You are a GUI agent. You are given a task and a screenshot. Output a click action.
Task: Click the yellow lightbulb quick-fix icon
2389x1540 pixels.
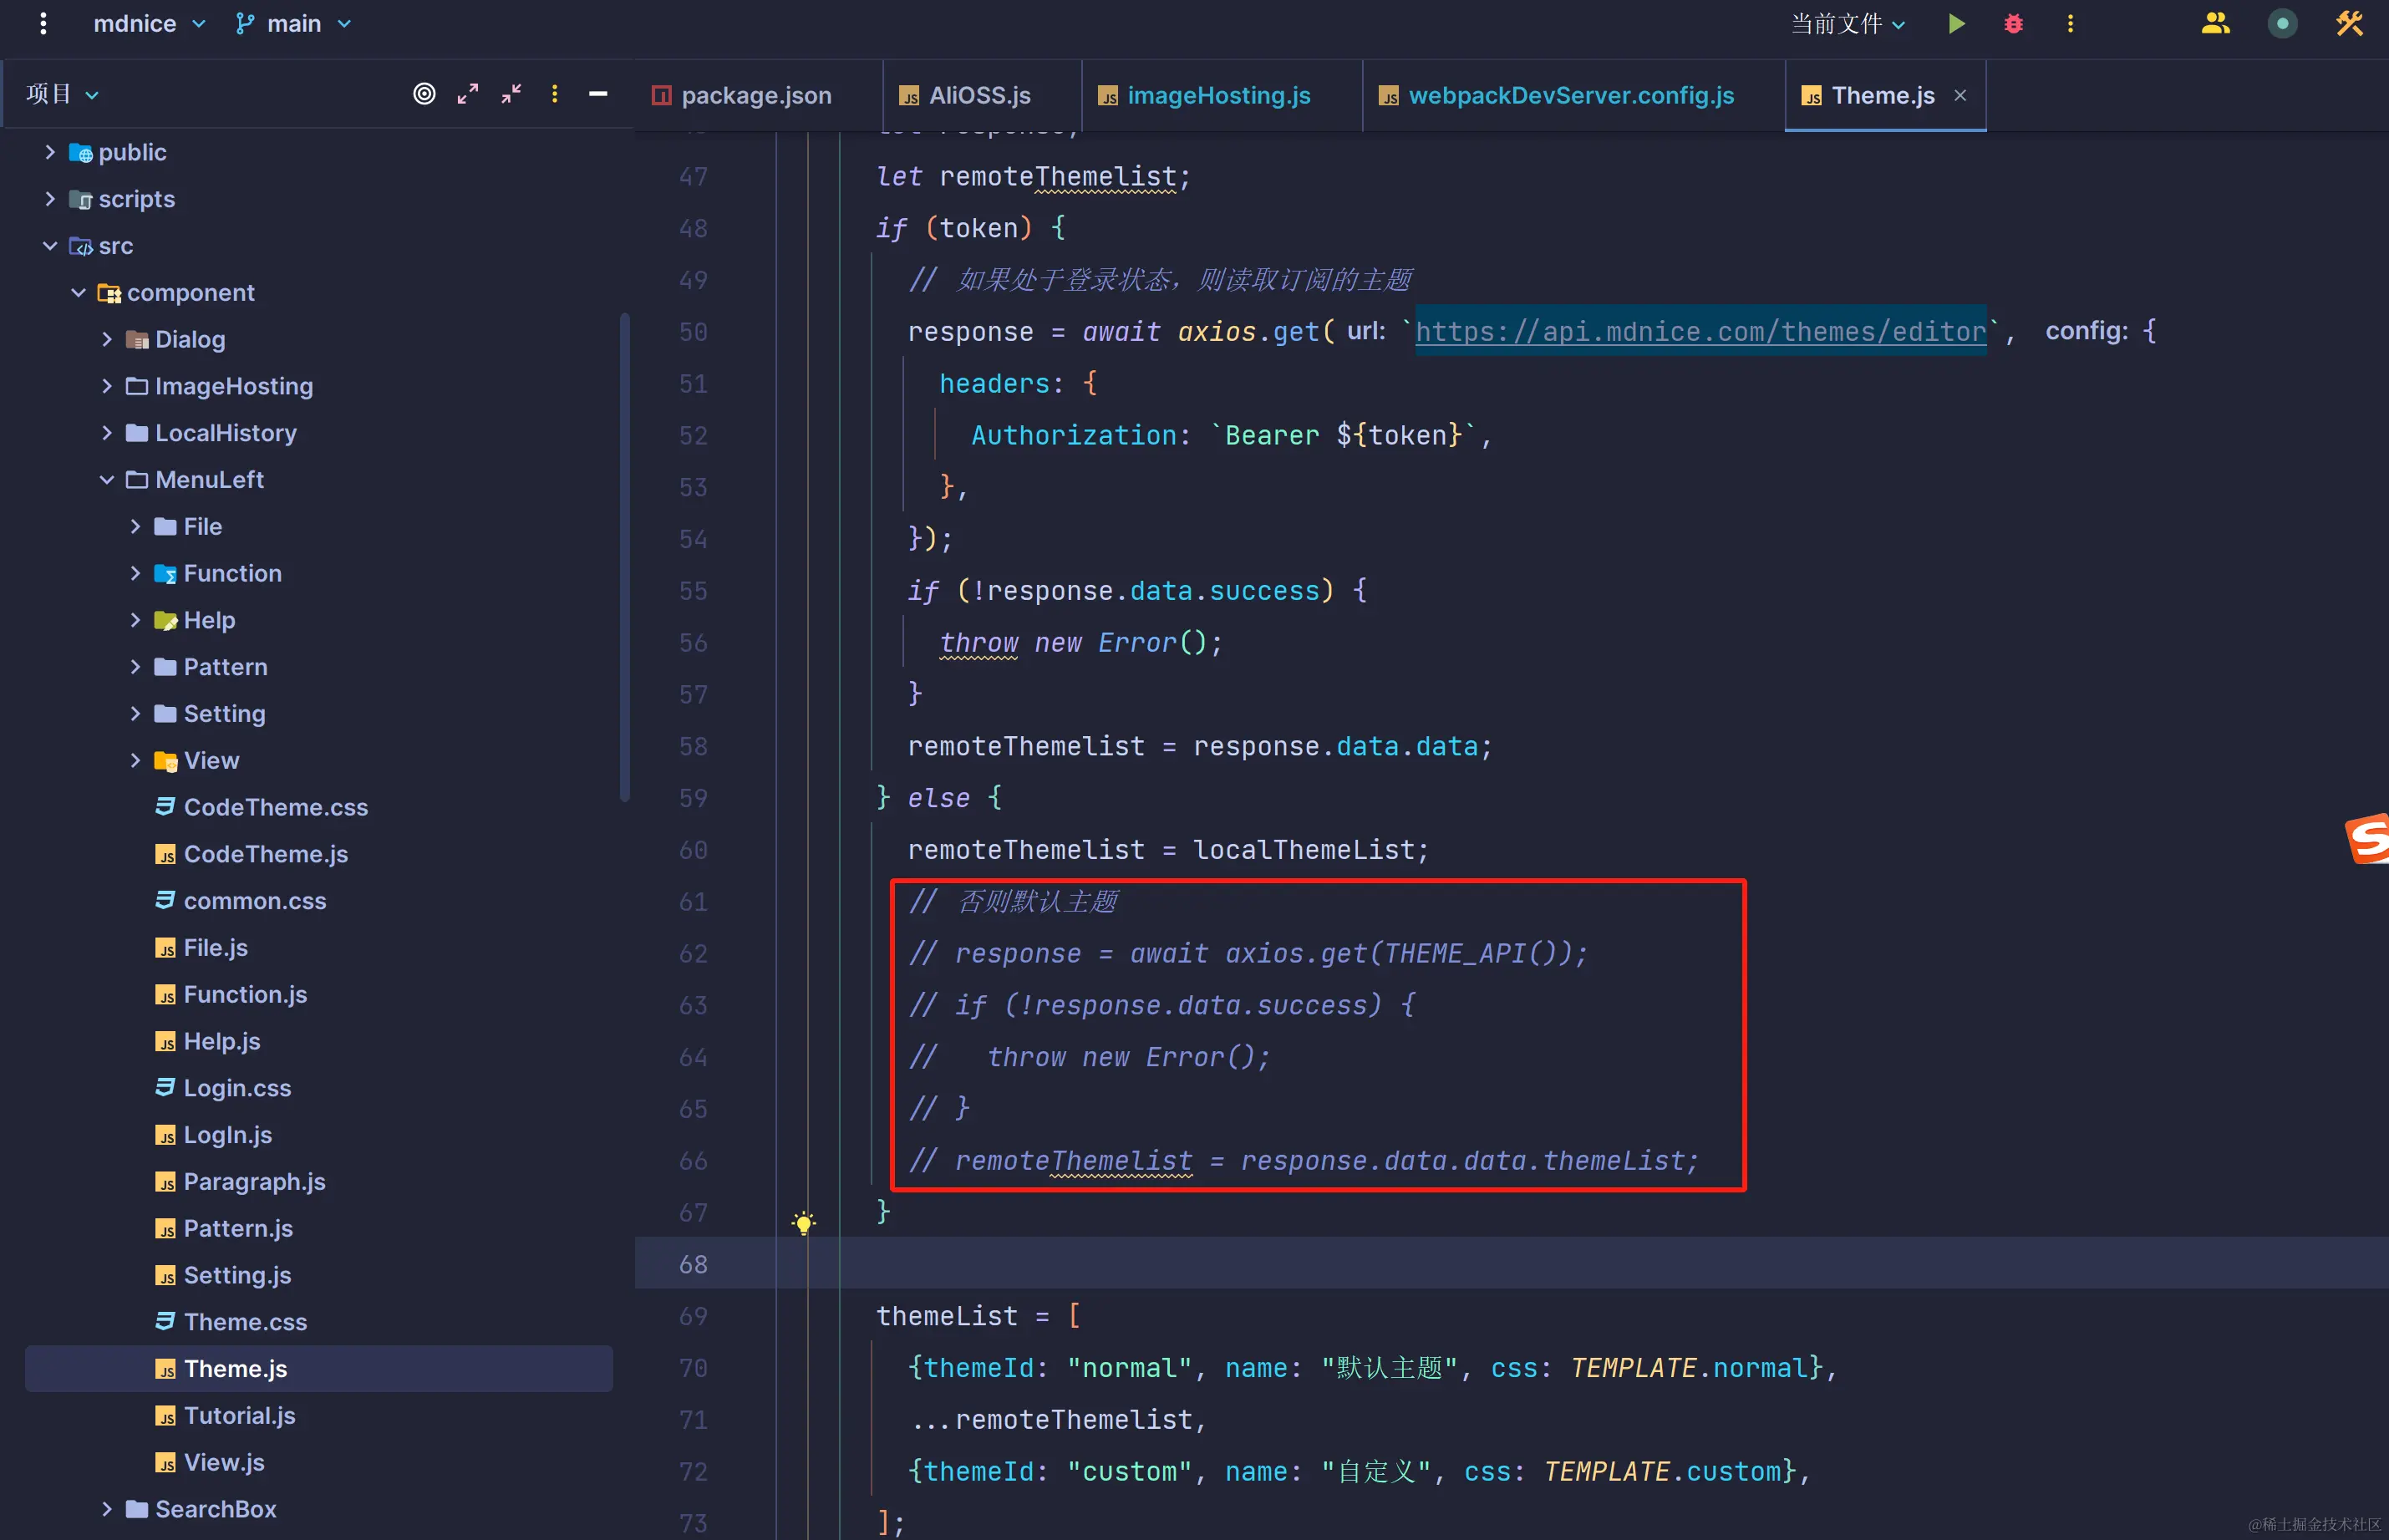click(x=803, y=1222)
